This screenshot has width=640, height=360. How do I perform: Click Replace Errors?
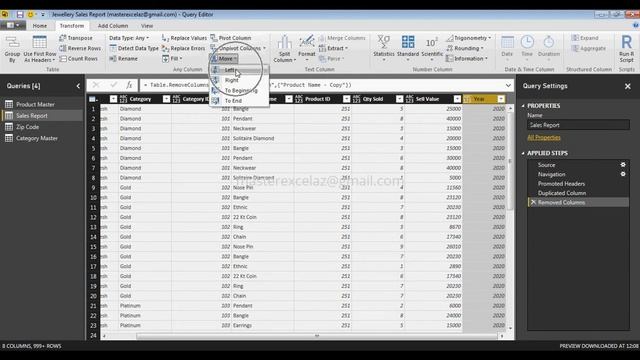183,48
